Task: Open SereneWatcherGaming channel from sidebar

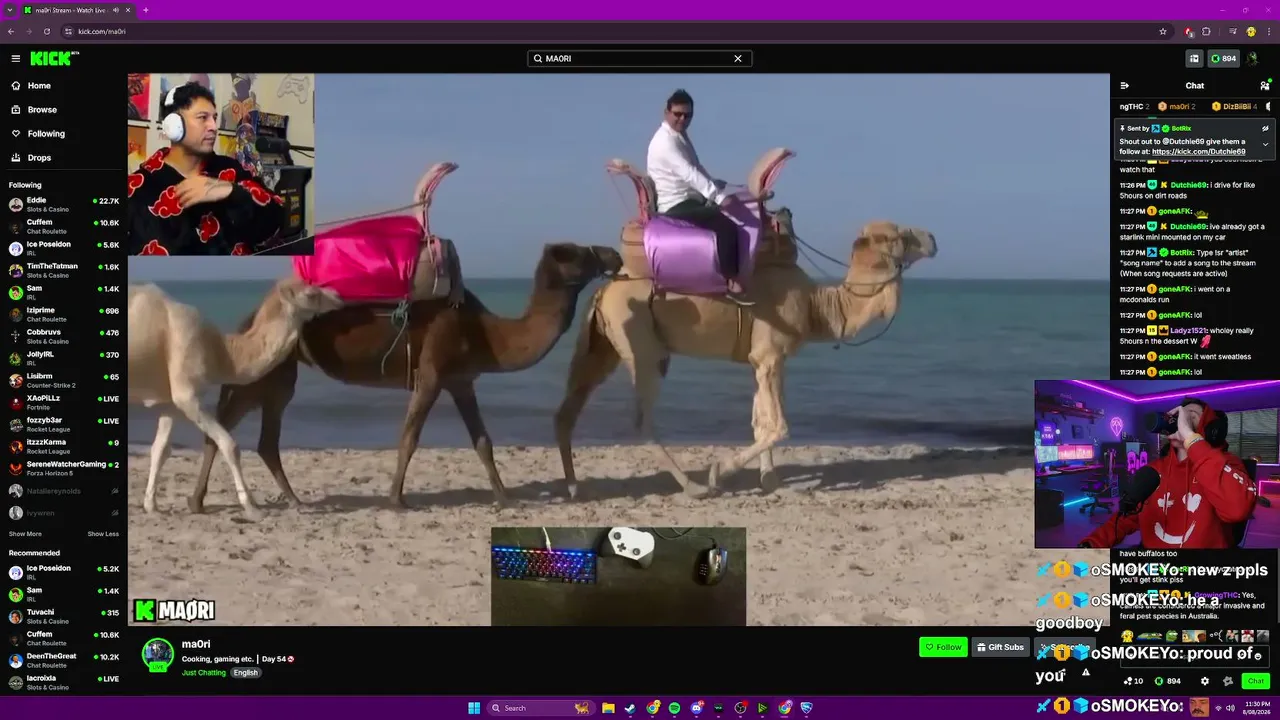Action: [64, 468]
